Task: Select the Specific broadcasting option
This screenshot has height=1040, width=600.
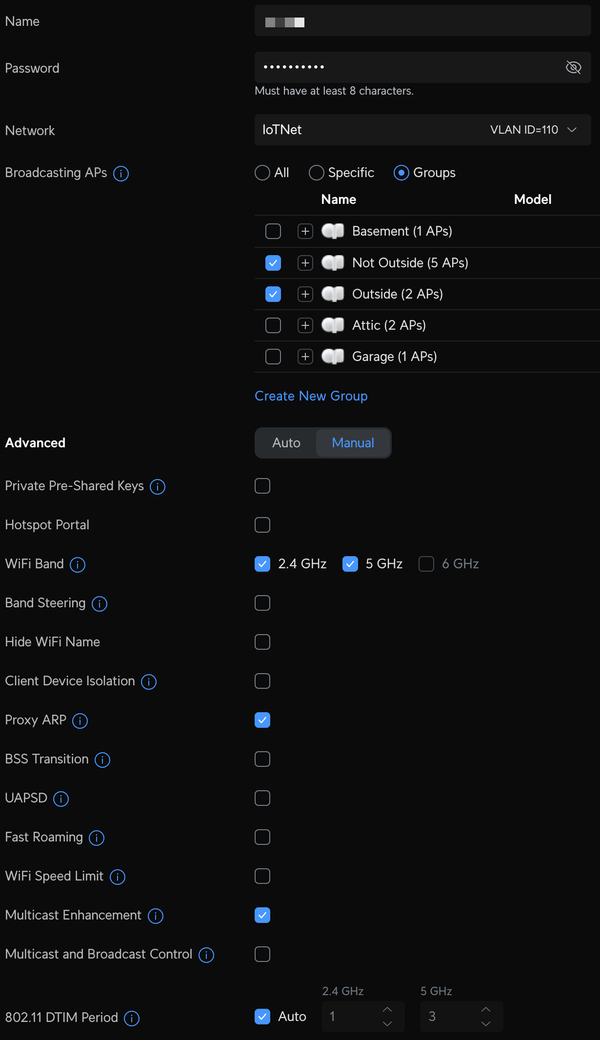Action: pos(316,172)
